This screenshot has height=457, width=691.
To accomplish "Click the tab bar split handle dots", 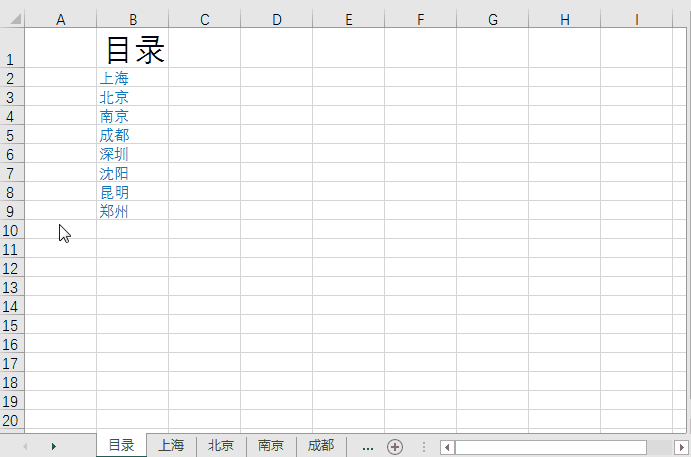I will [424, 447].
